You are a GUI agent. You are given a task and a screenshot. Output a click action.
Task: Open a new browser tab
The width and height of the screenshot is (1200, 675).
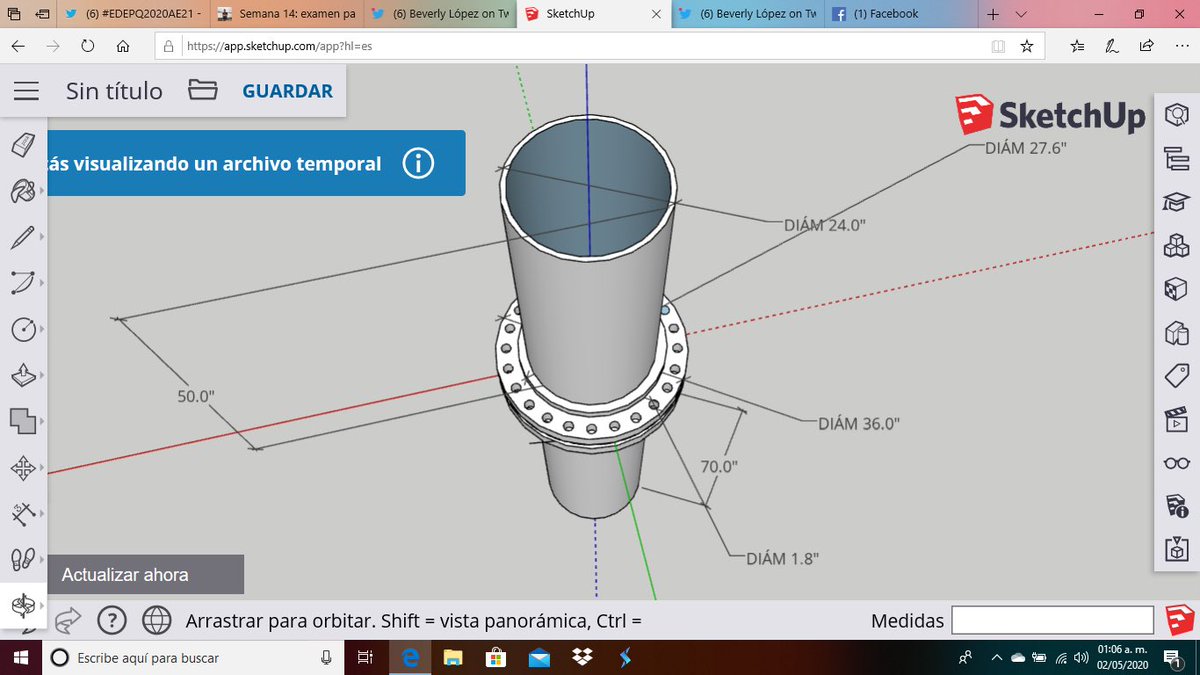coord(993,14)
